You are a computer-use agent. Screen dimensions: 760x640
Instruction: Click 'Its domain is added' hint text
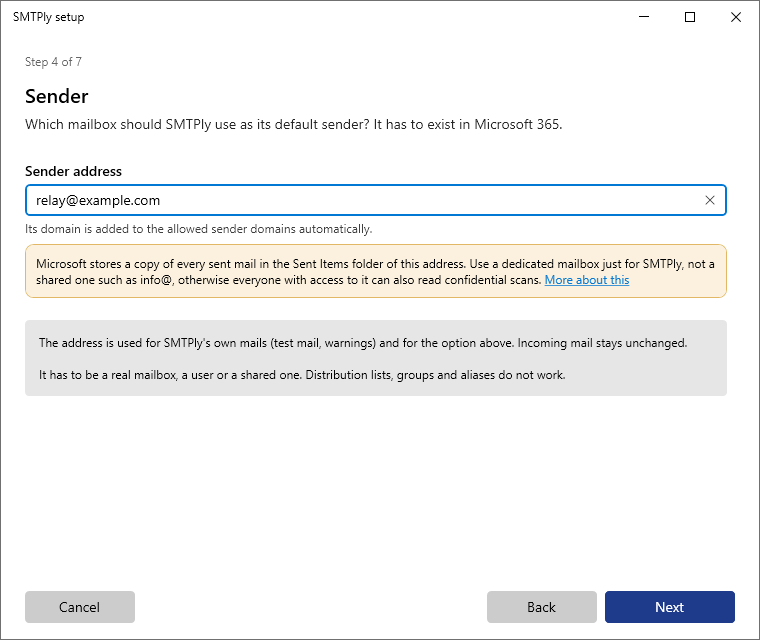[x=199, y=229]
